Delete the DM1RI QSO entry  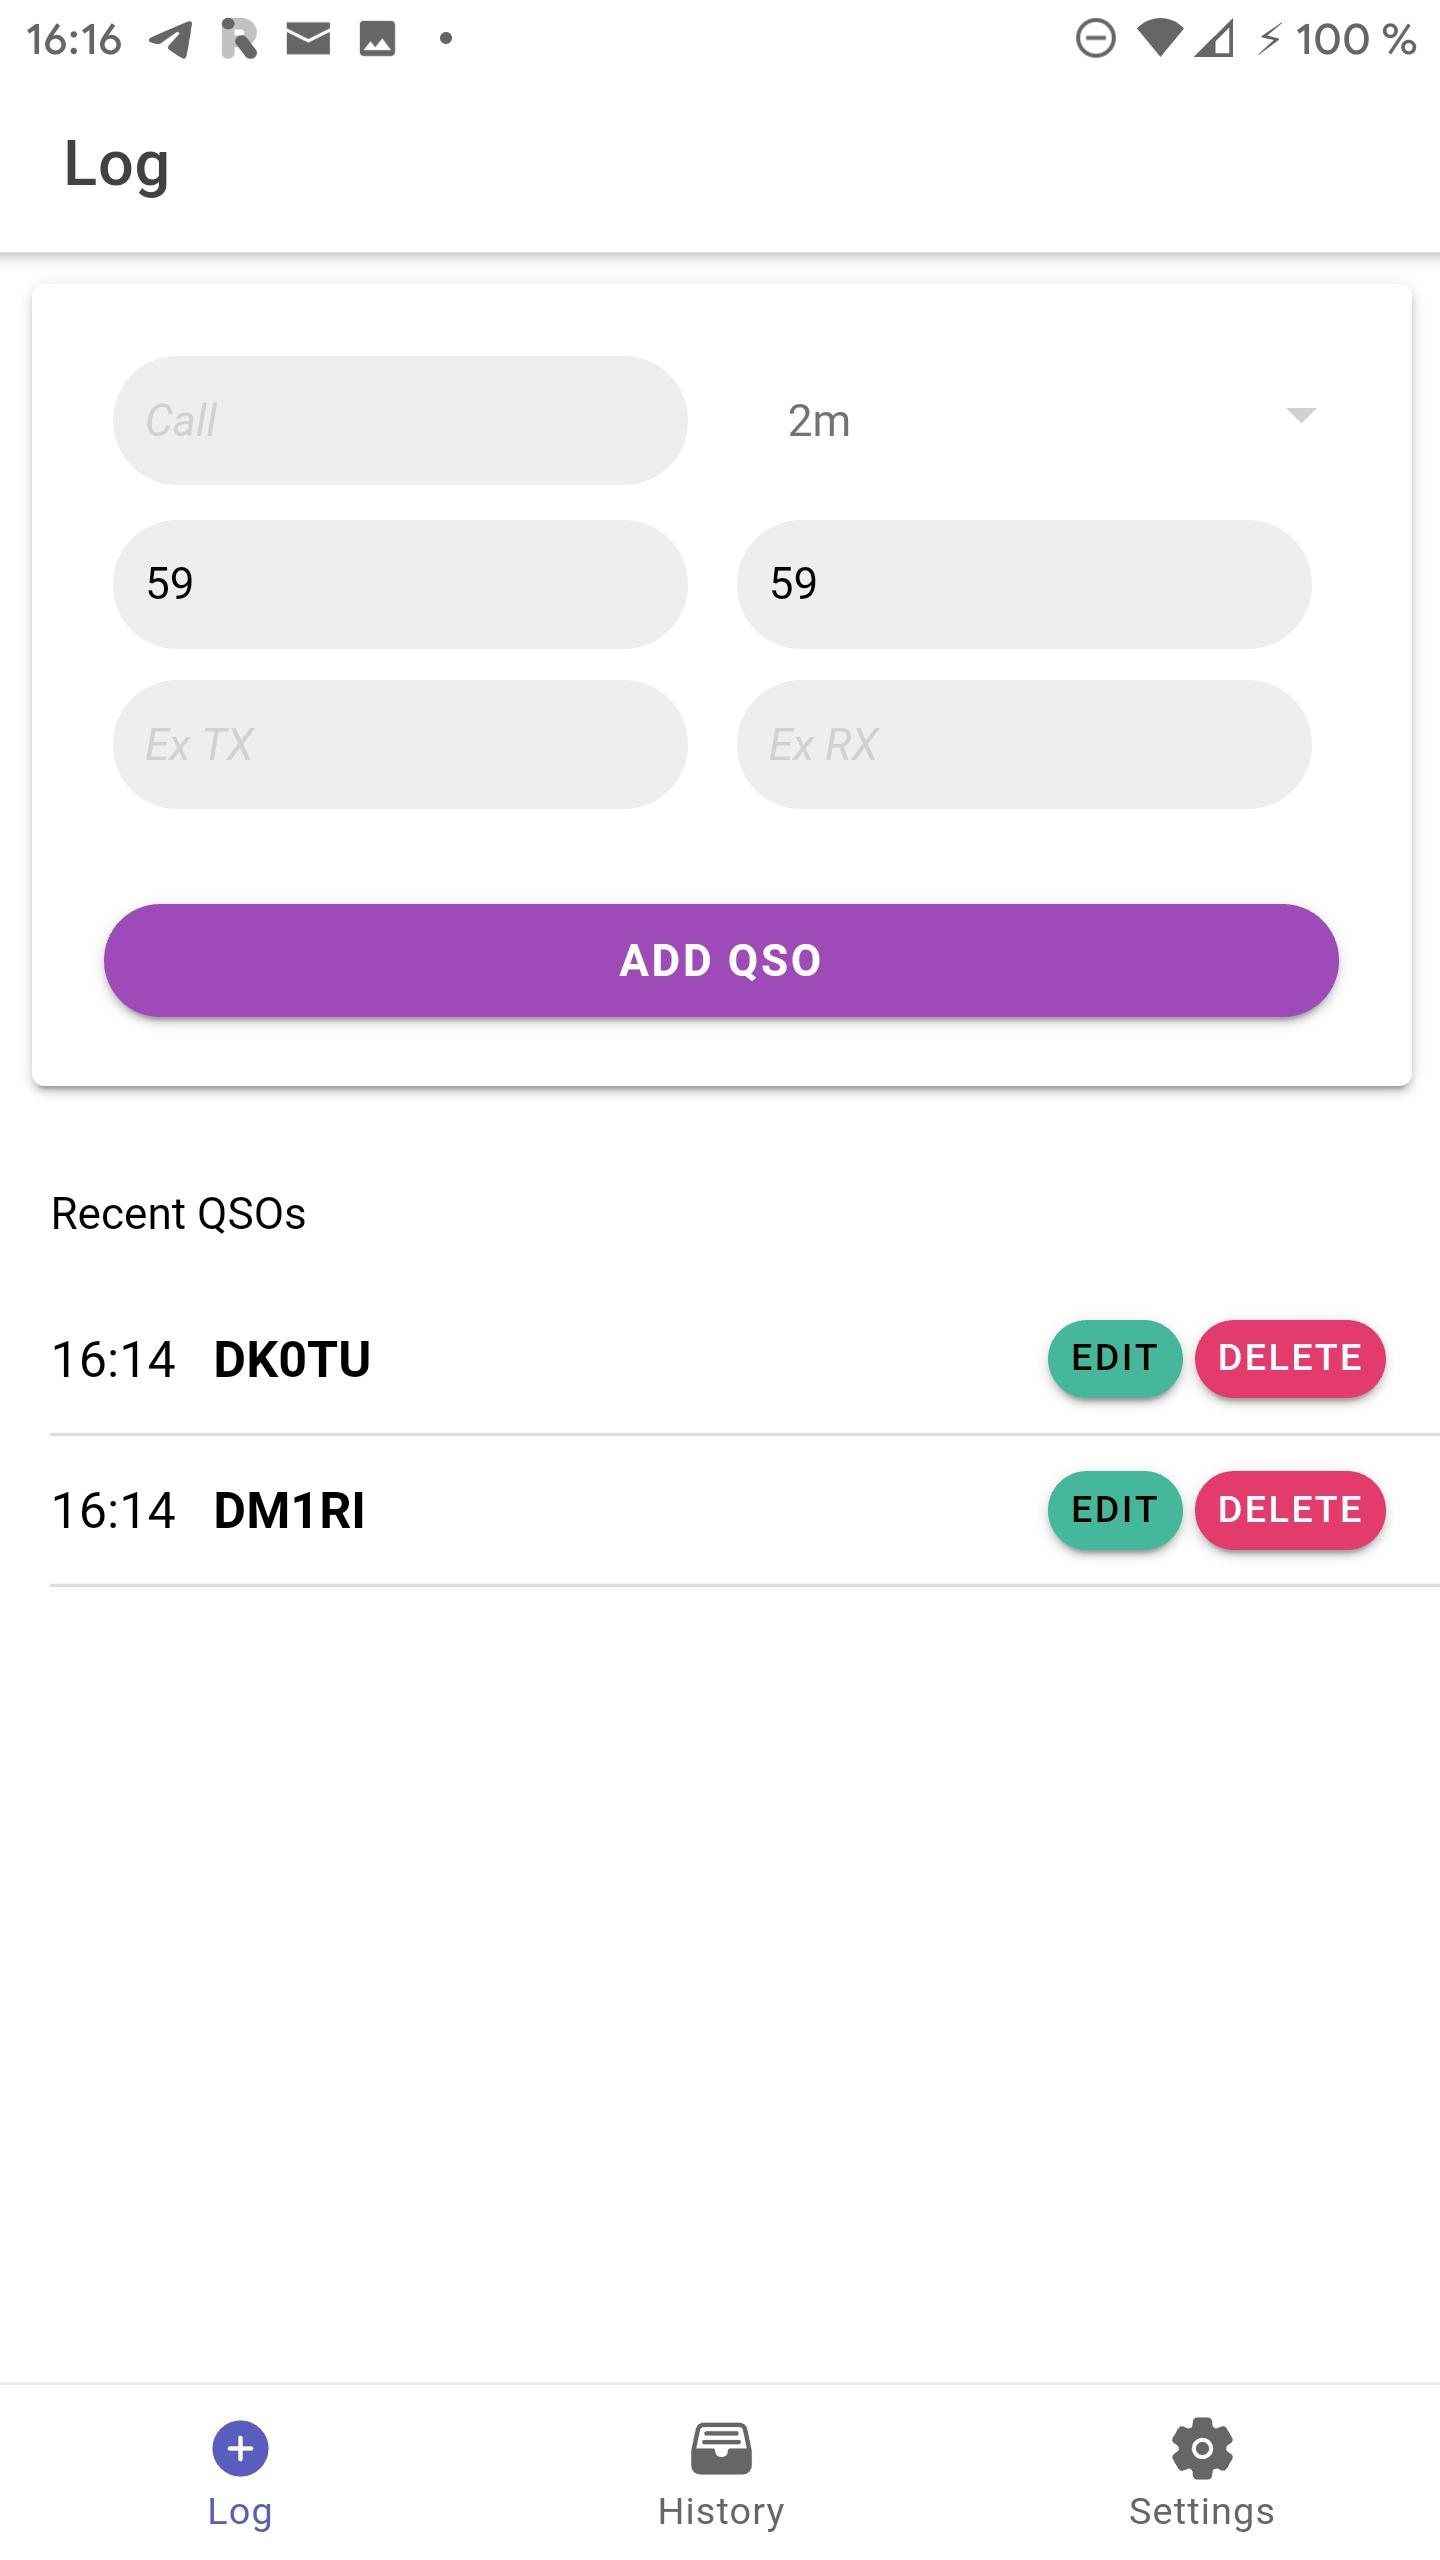point(1290,1510)
